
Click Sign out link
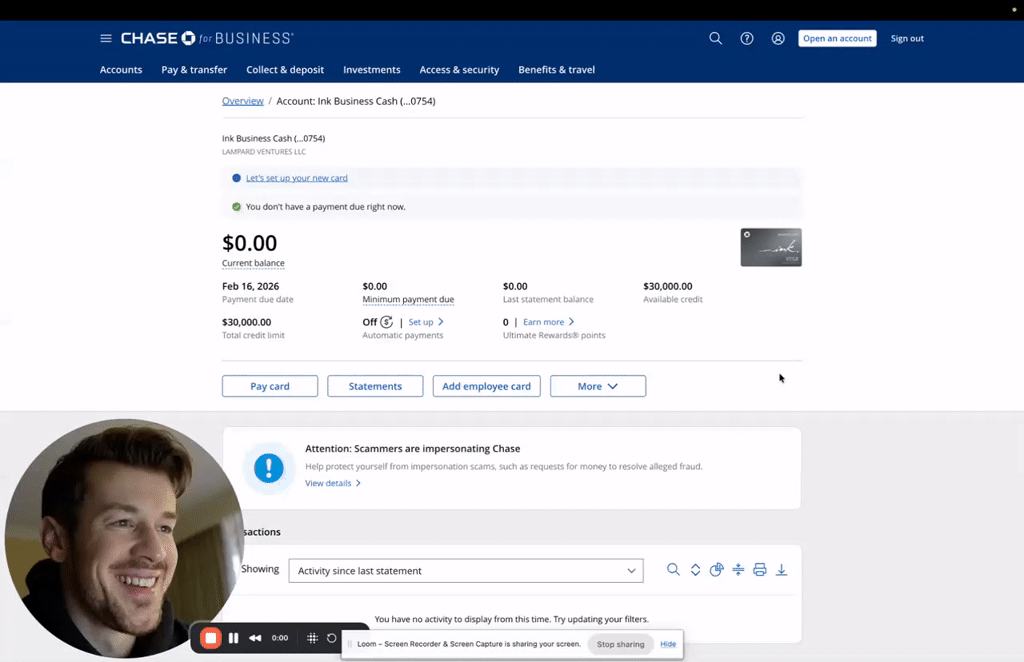coord(907,39)
